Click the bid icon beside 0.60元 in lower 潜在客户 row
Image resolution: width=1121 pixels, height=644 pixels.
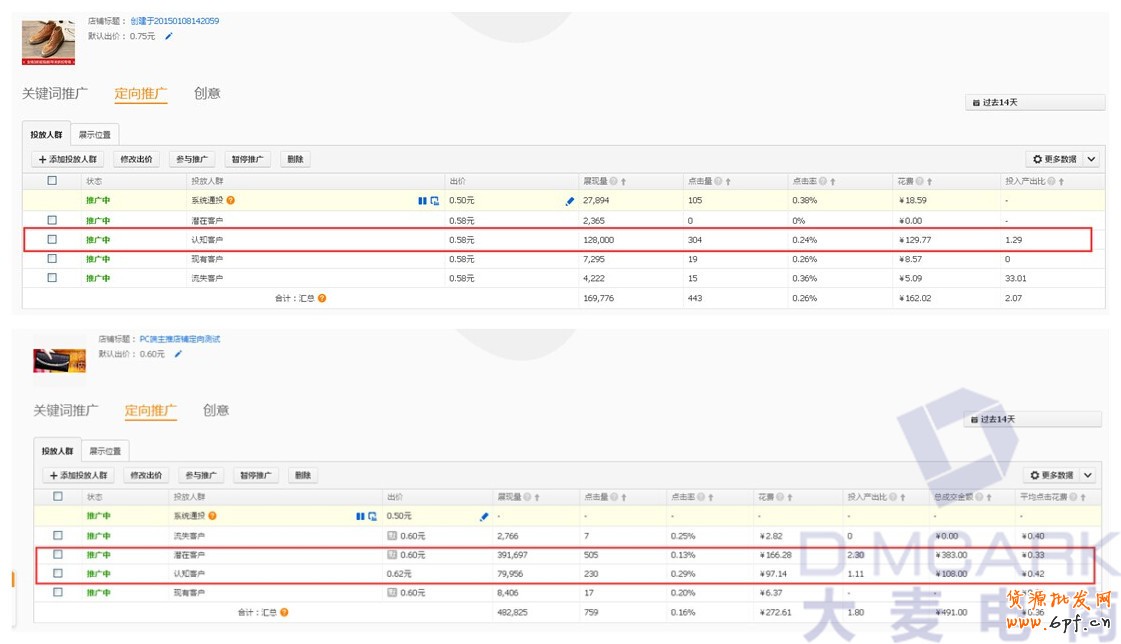point(392,554)
